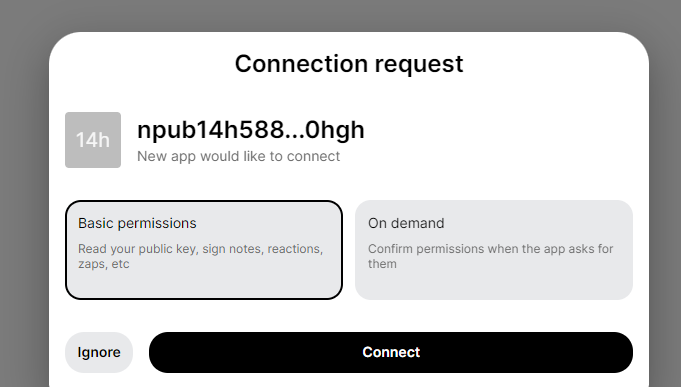Click the Confirm permissions when app asks text
681x387 pixels.
[491, 256]
